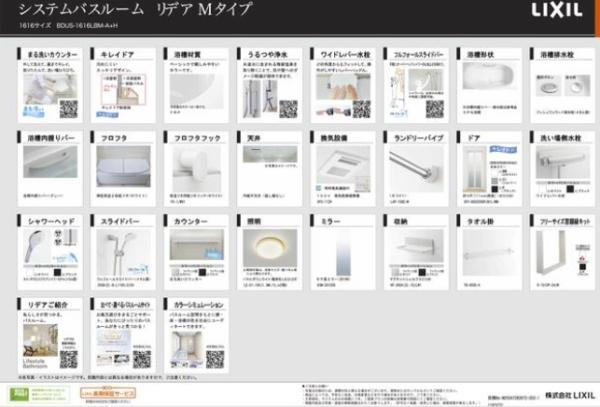Open the タオル掛 towel bar photo
This screenshot has height=407, width=600.
point(490,253)
